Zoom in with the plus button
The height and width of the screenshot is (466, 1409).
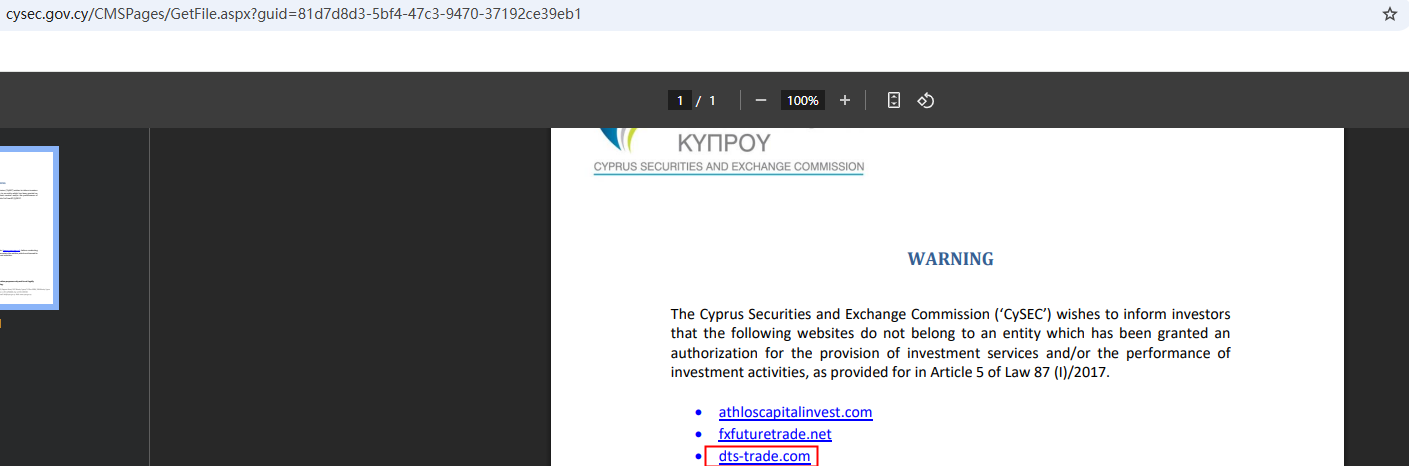point(845,100)
